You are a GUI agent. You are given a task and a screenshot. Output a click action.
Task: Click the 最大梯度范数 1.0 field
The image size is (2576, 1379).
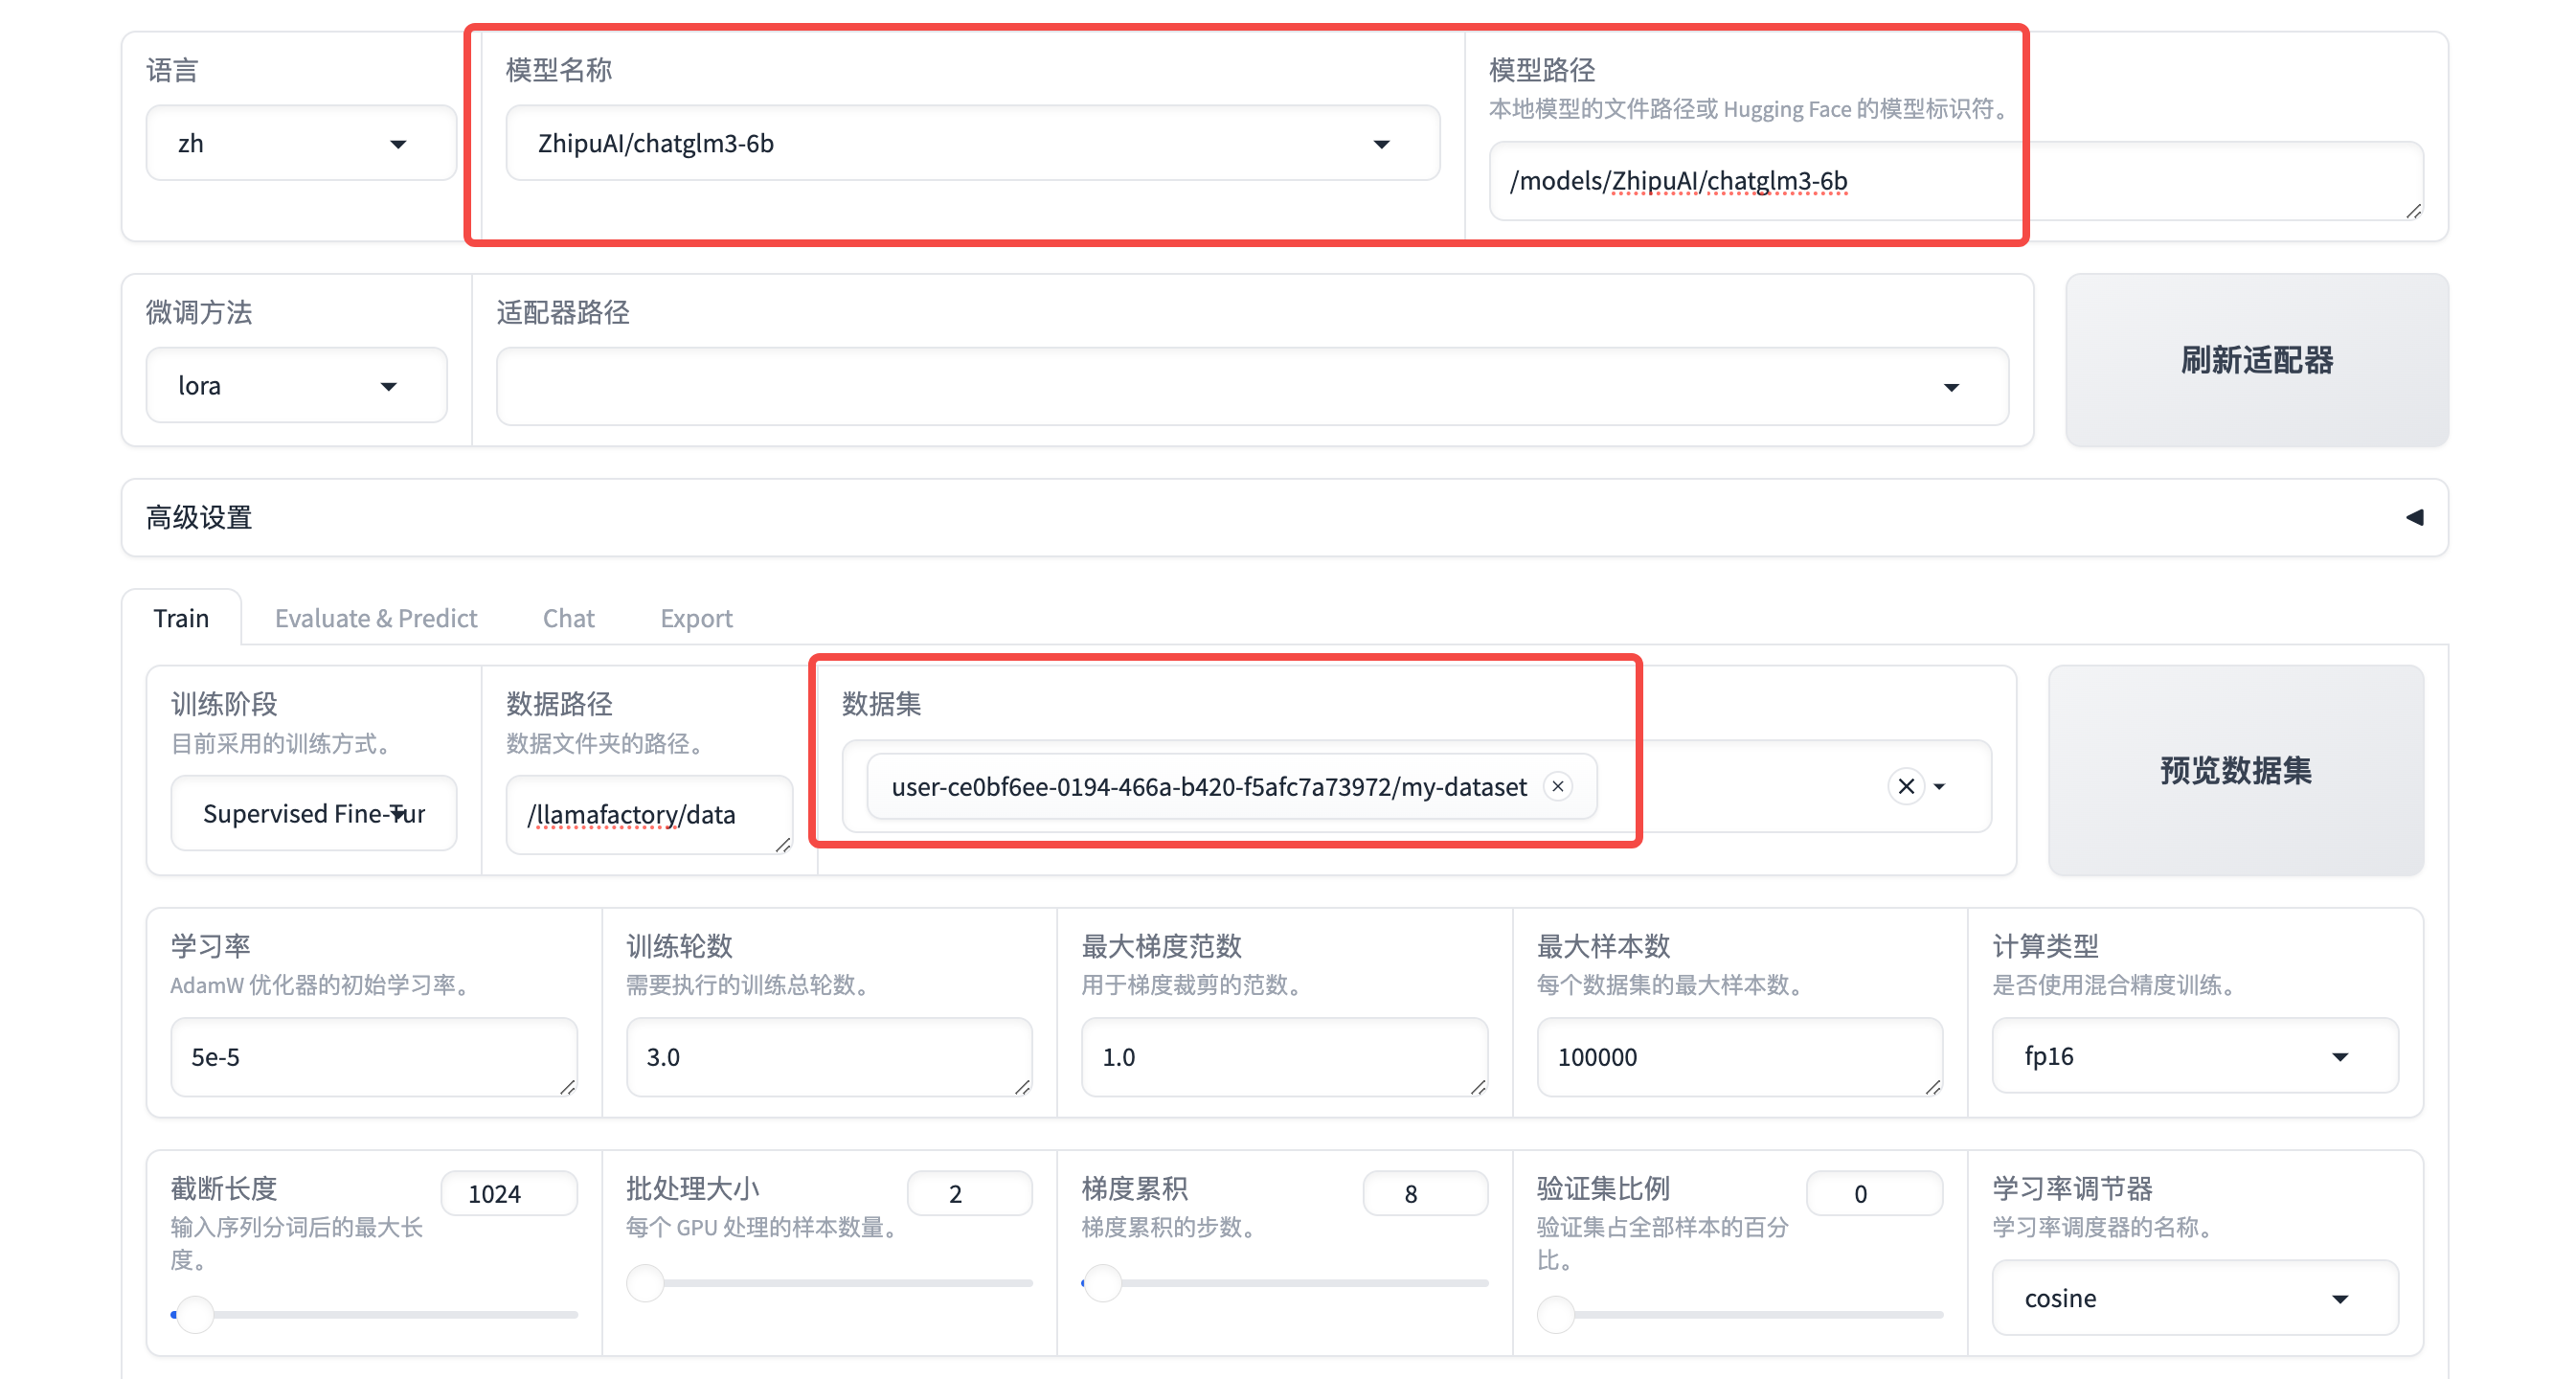(1284, 1057)
